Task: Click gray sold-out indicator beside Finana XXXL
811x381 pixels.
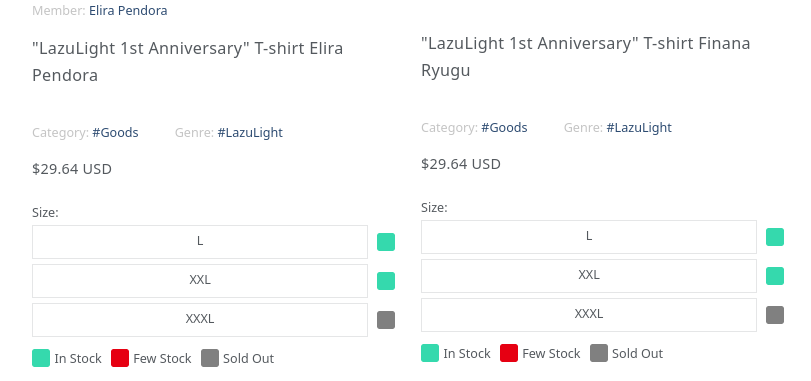Action: [775, 315]
